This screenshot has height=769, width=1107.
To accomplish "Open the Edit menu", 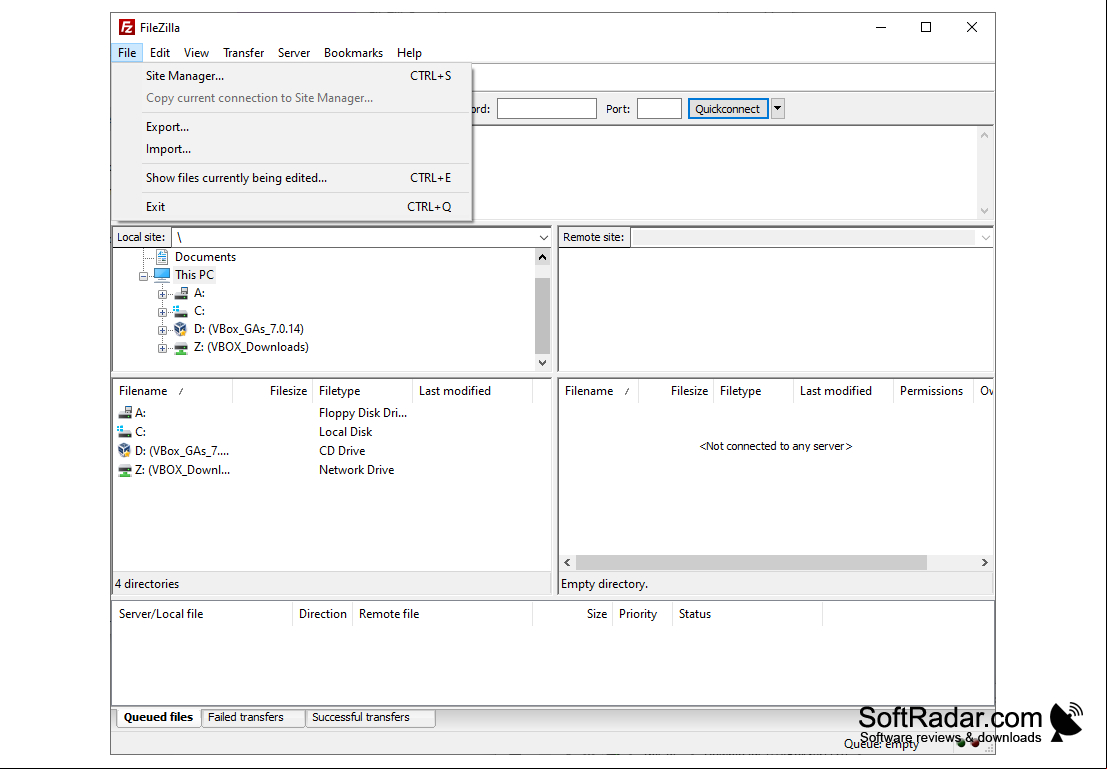I will coord(160,53).
